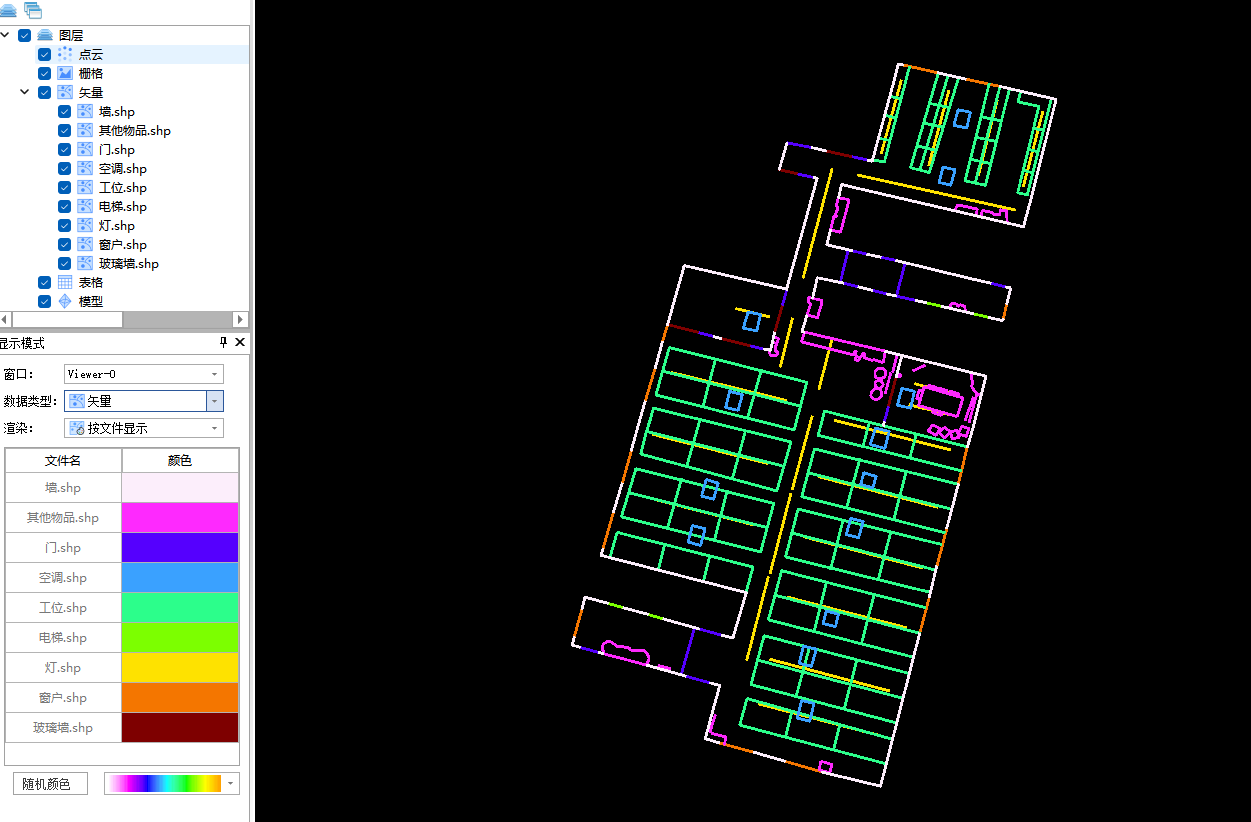Hide the 灯.shp layer via its checkbox
1251x822 pixels.
(65, 225)
